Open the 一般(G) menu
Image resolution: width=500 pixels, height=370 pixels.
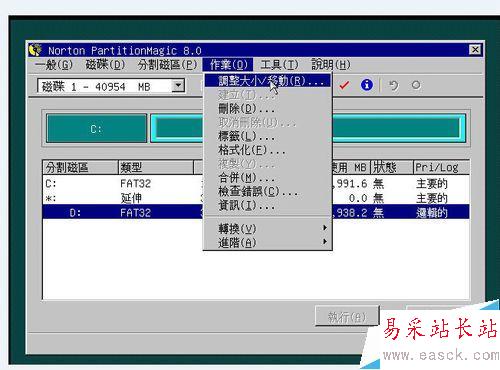tap(54, 64)
